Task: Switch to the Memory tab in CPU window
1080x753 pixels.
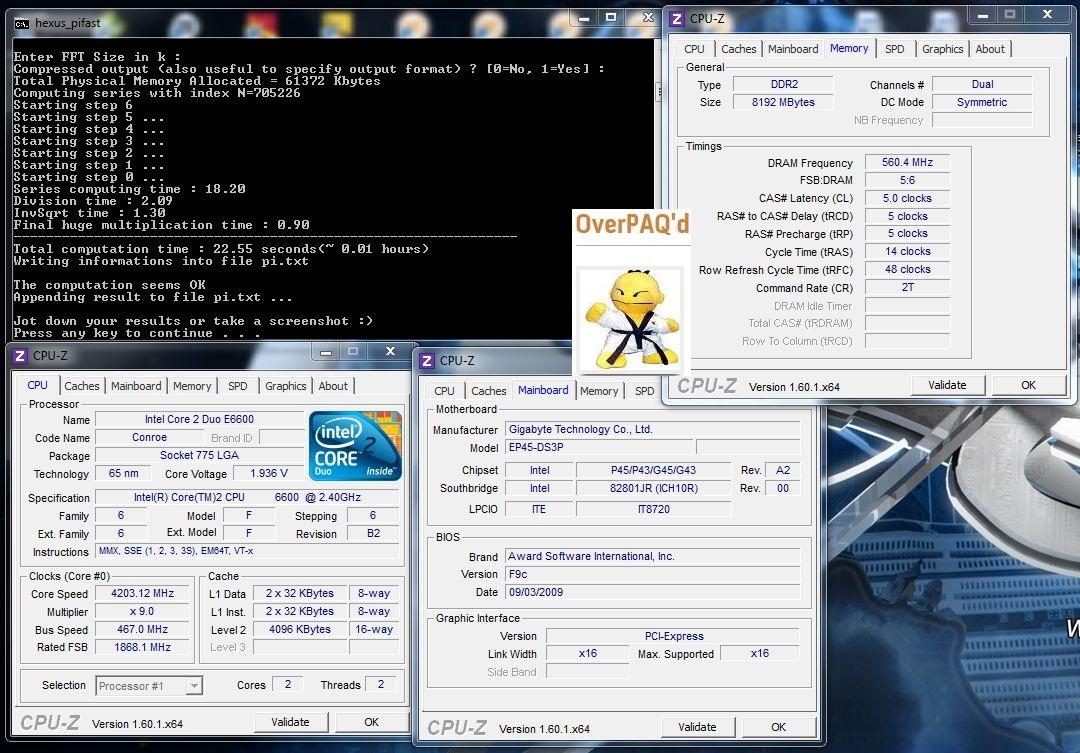Action: coord(192,386)
